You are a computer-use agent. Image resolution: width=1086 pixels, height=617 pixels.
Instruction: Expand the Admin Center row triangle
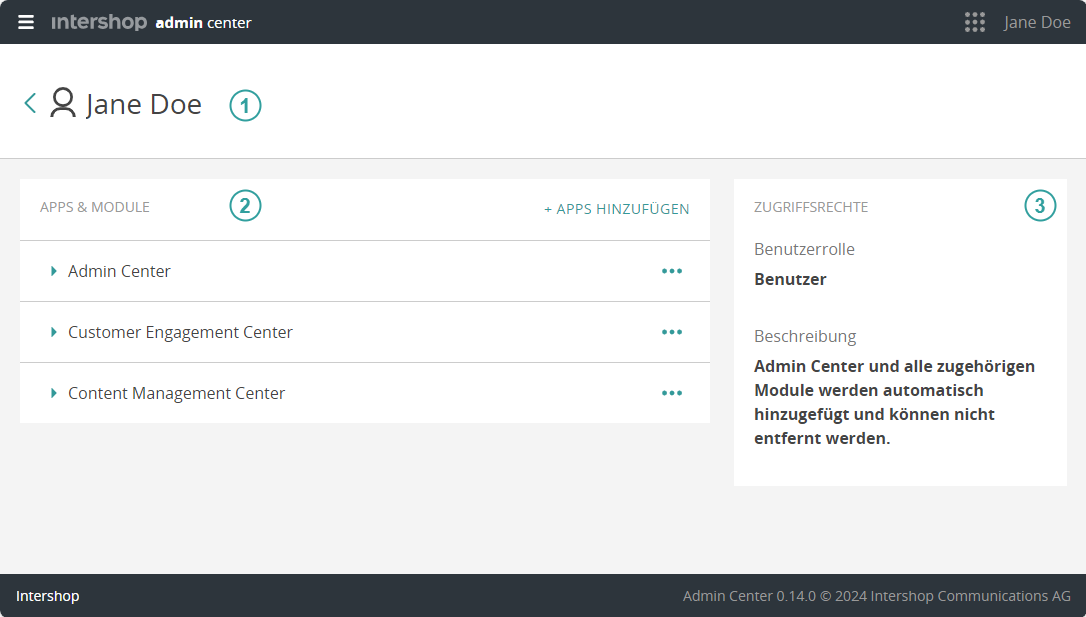(54, 271)
